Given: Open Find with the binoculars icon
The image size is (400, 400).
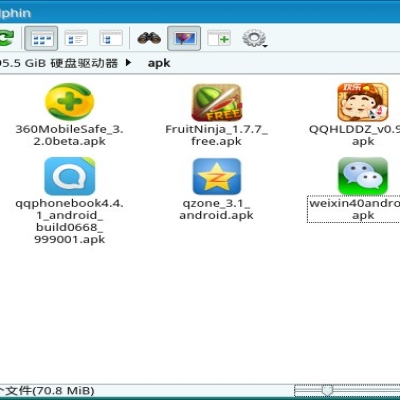Looking at the screenshot, I should coord(149,38).
